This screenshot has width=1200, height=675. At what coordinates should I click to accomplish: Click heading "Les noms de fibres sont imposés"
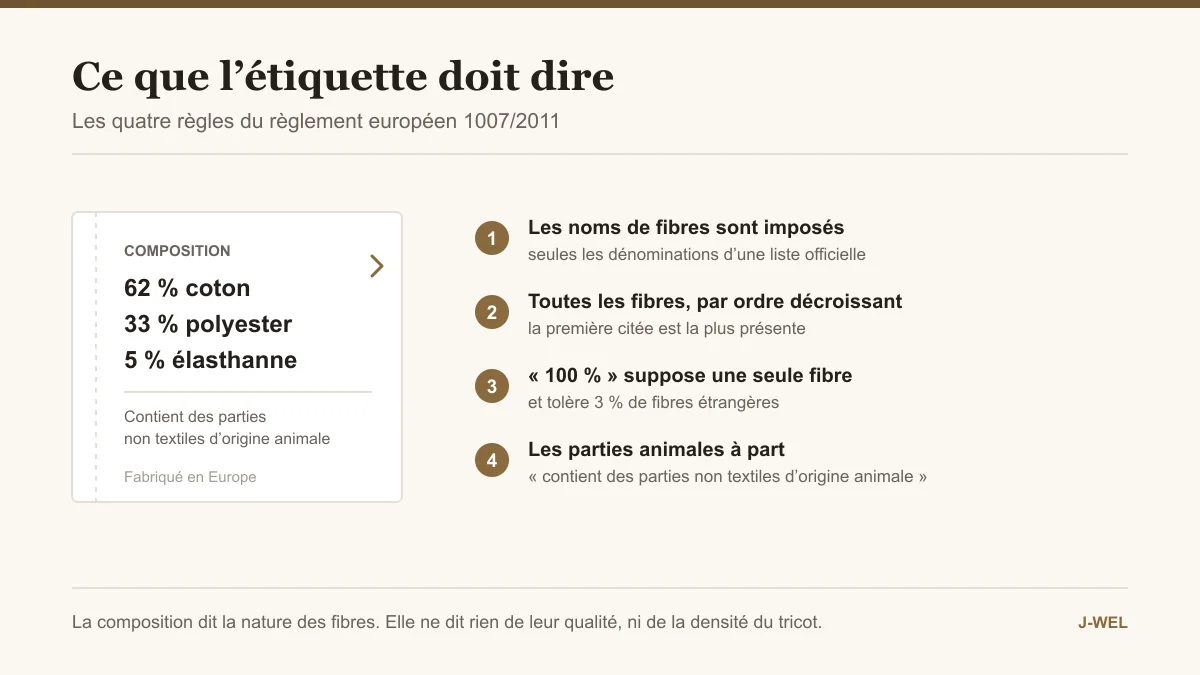[686, 227]
